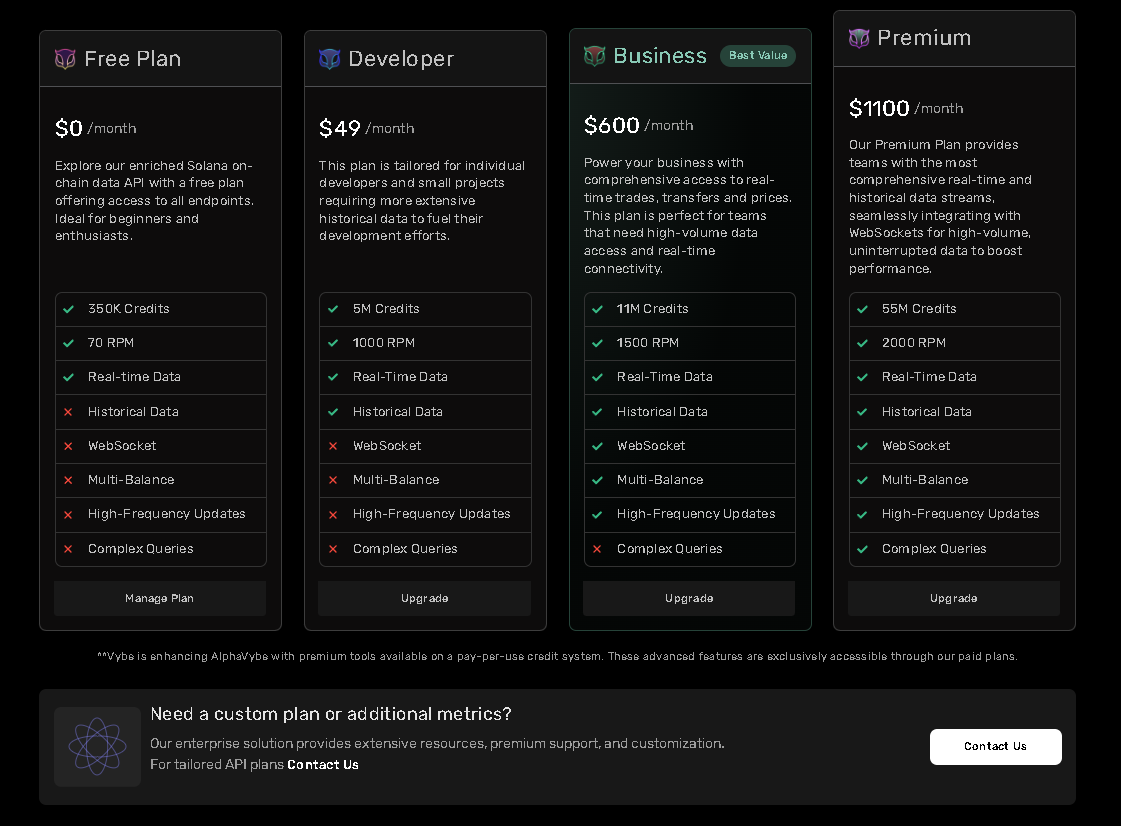Click the 1000 RPM text
The height and width of the screenshot is (826, 1121).
tap(384, 343)
